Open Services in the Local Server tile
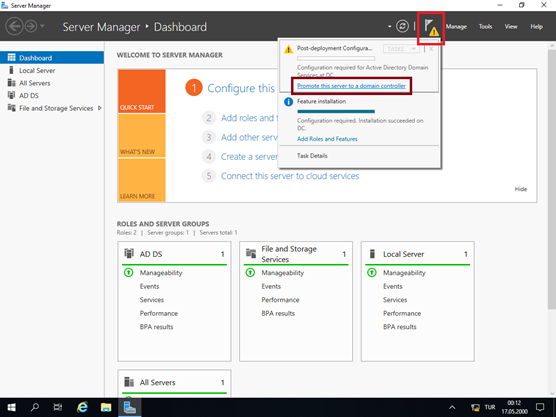This screenshot has width=556, height=417. [395, 300]
